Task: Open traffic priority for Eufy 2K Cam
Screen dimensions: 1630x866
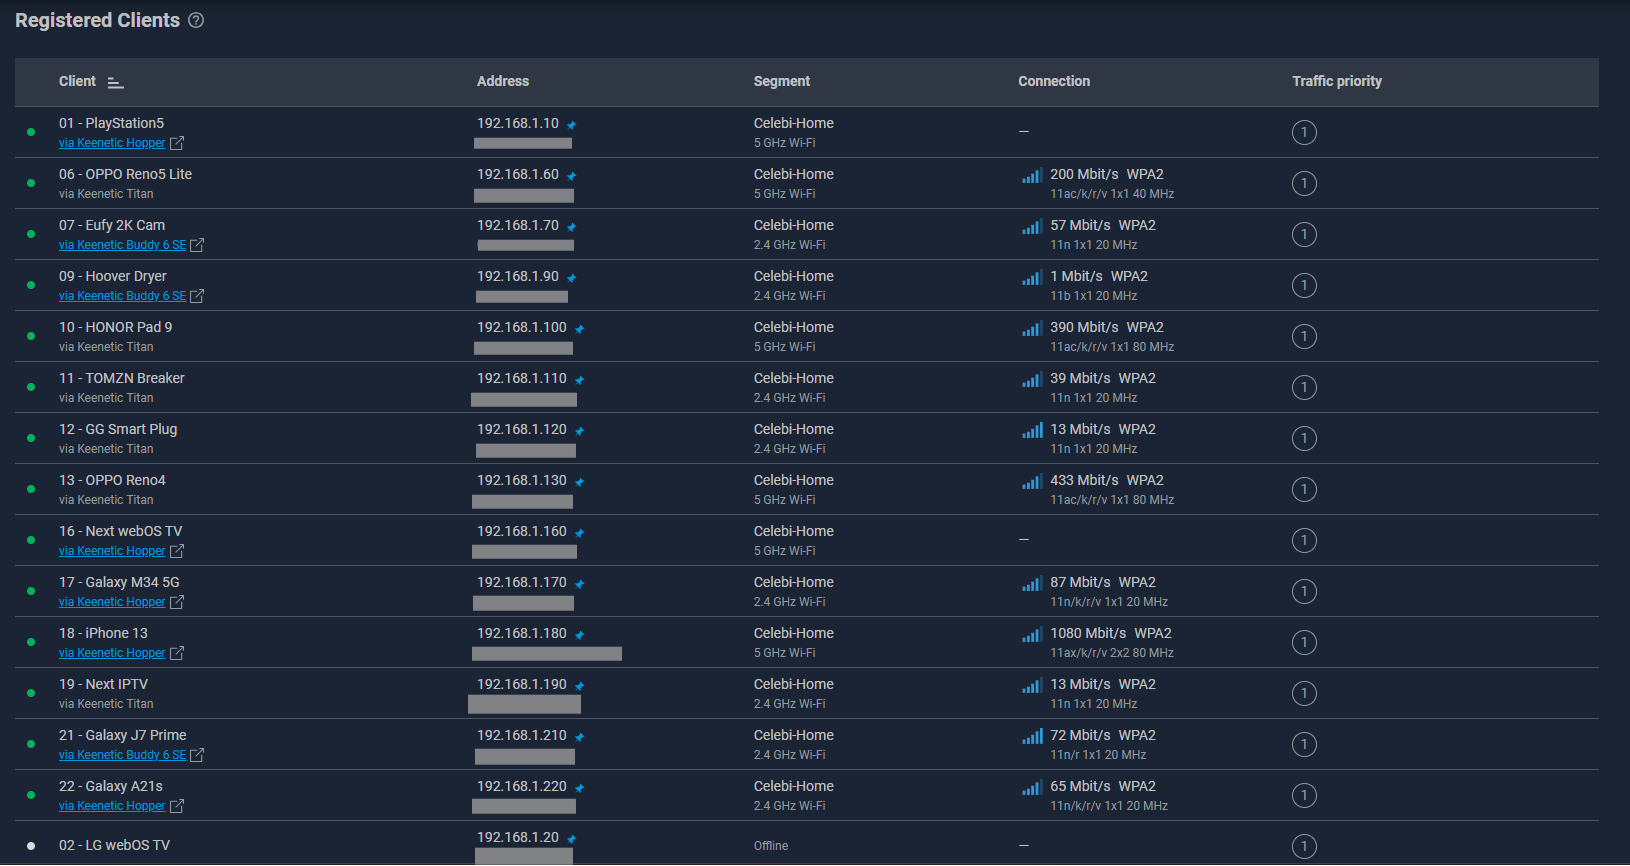Action: 1304,234
